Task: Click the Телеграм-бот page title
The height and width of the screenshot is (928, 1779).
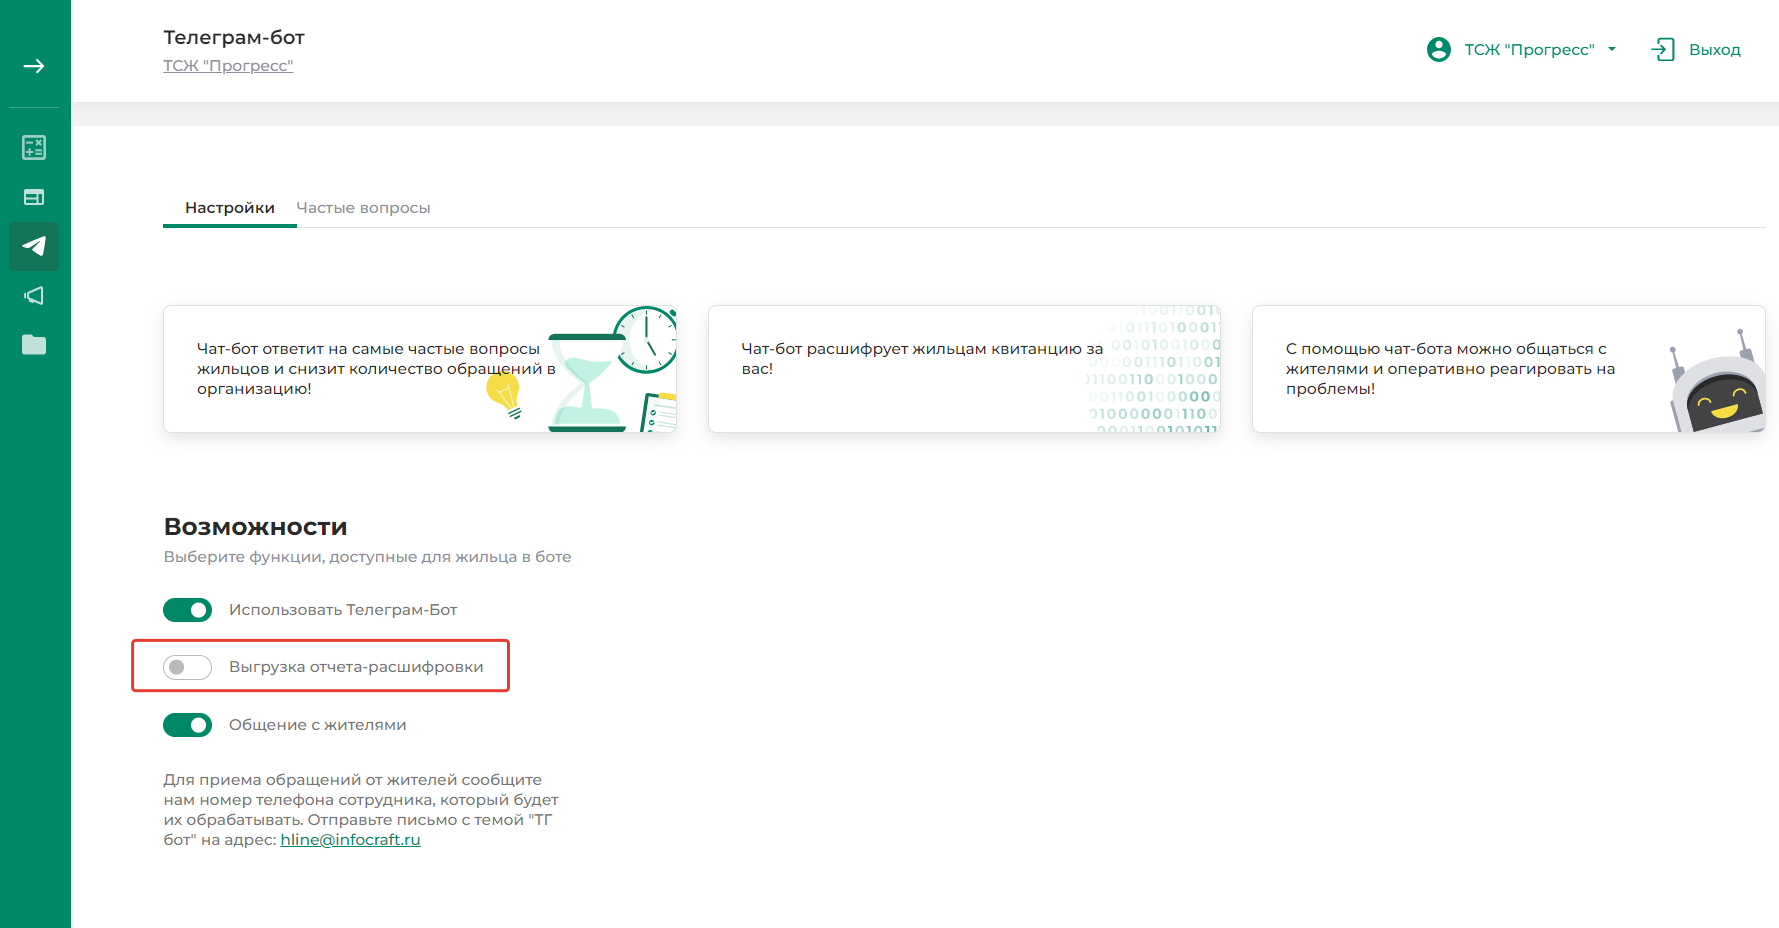Action: [234, 38]
